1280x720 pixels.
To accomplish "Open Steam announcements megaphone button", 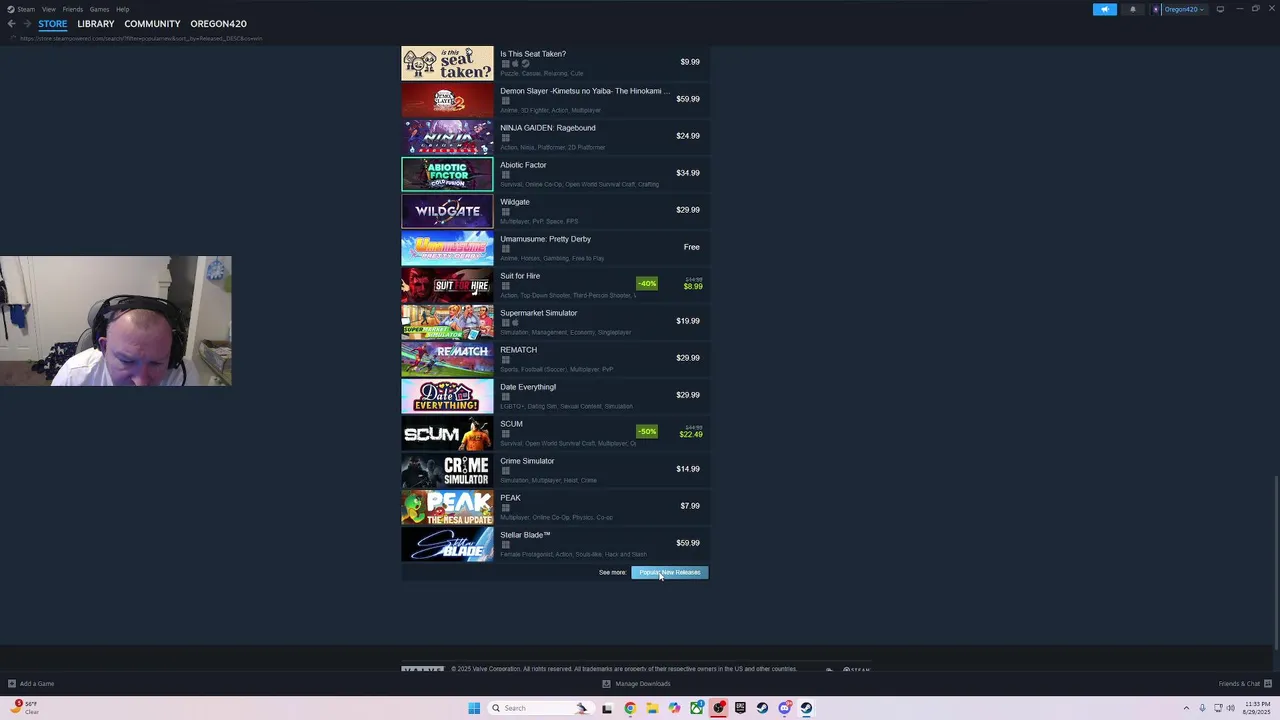I will [x=1105, y=9].
